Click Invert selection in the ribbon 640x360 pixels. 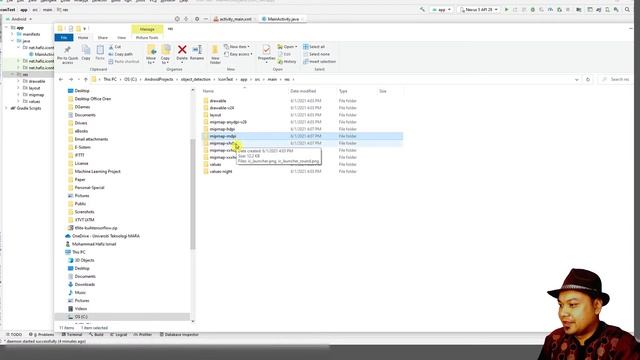point(319,62)
